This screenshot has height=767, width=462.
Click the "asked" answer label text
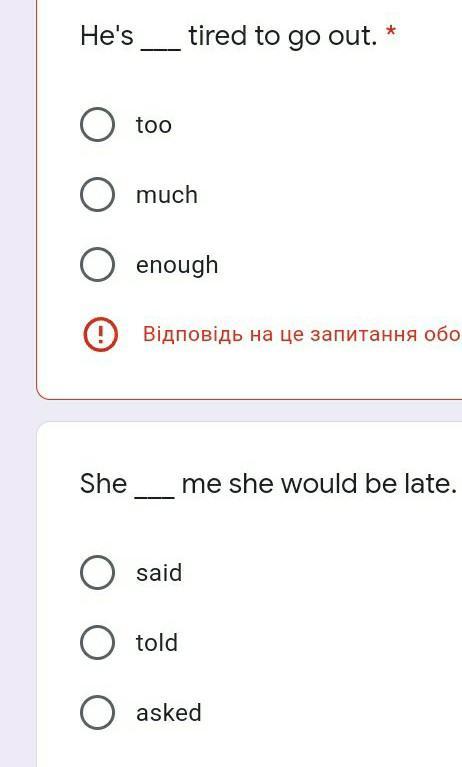[169, 712]
